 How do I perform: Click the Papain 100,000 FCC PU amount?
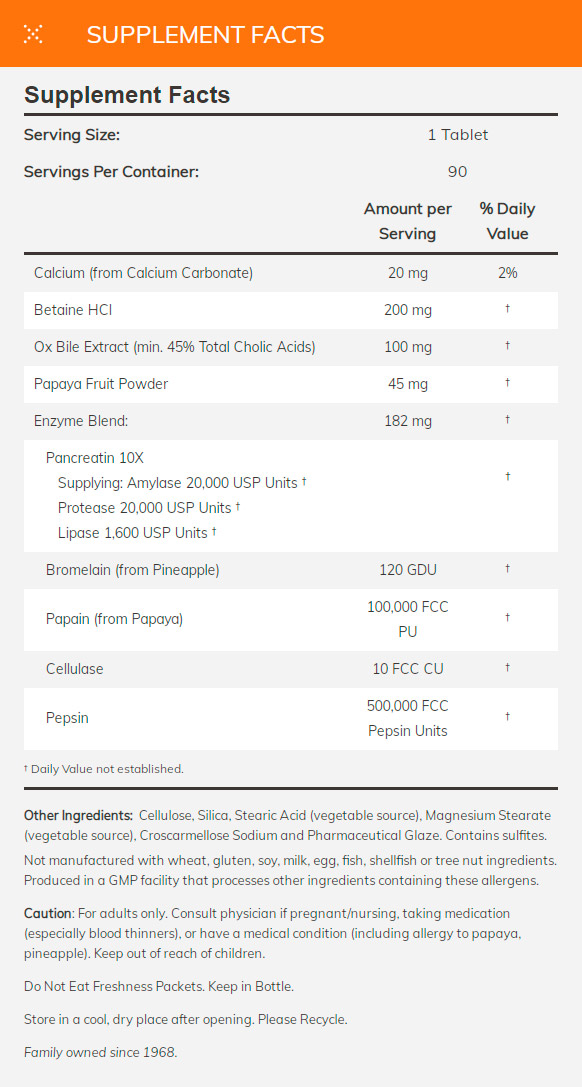coord(407,620)
